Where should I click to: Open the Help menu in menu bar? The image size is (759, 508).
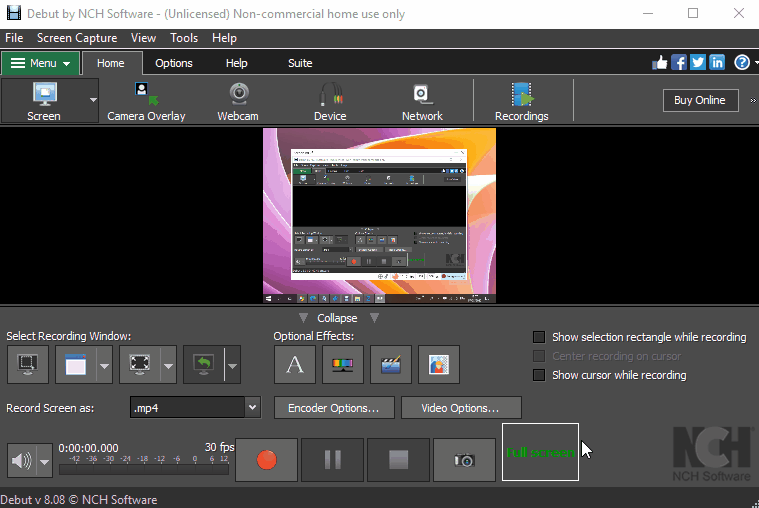[x=224, y=38]
